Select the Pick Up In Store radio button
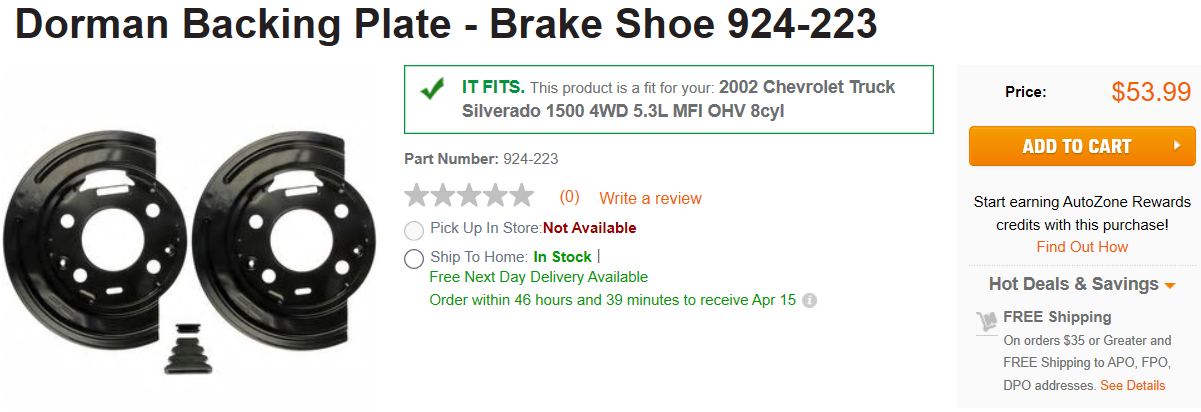This screenshot has width=1201, height=412. pos(414,229)
